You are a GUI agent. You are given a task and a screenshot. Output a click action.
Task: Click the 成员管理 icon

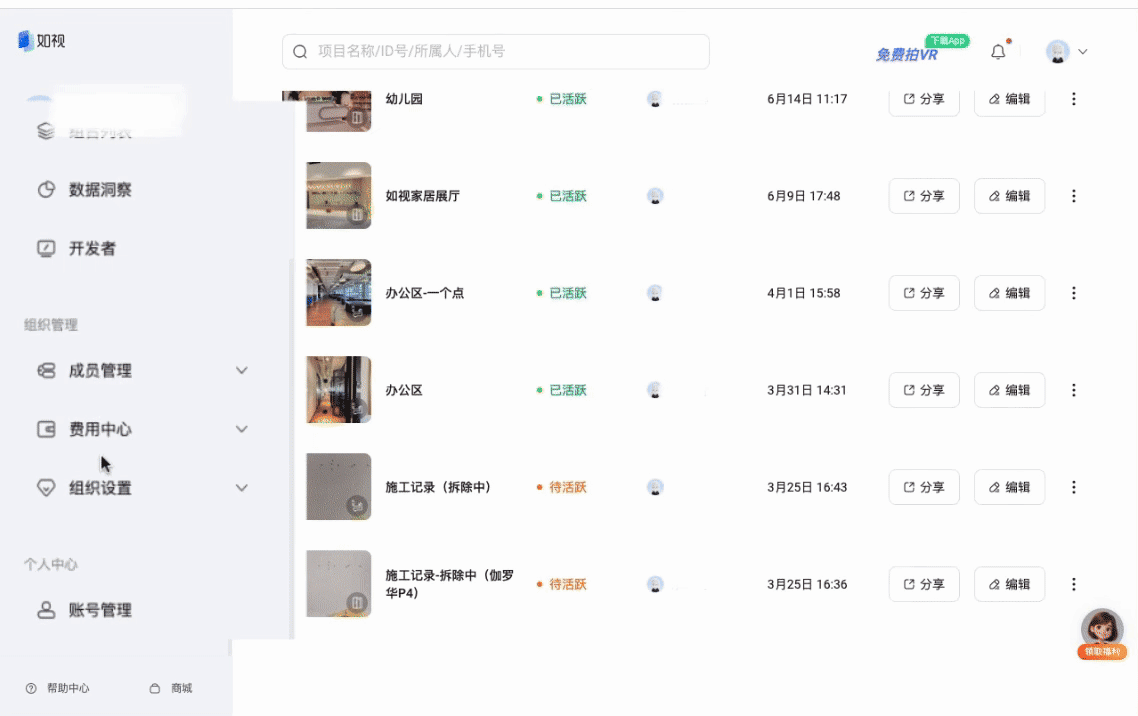[x=46, y=371]
